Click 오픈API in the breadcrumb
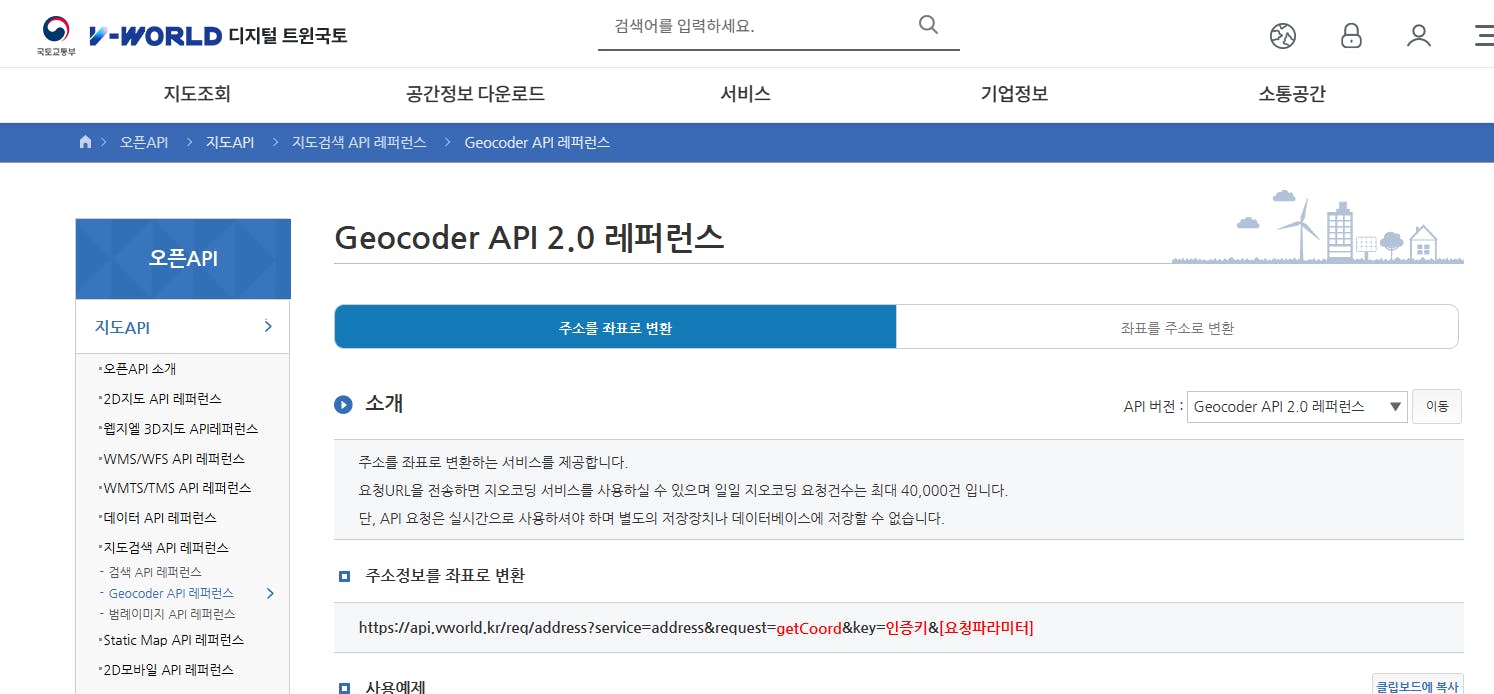Image resolution: width=1494 pixels, height=694 pixels. click(x=144, y=142)
